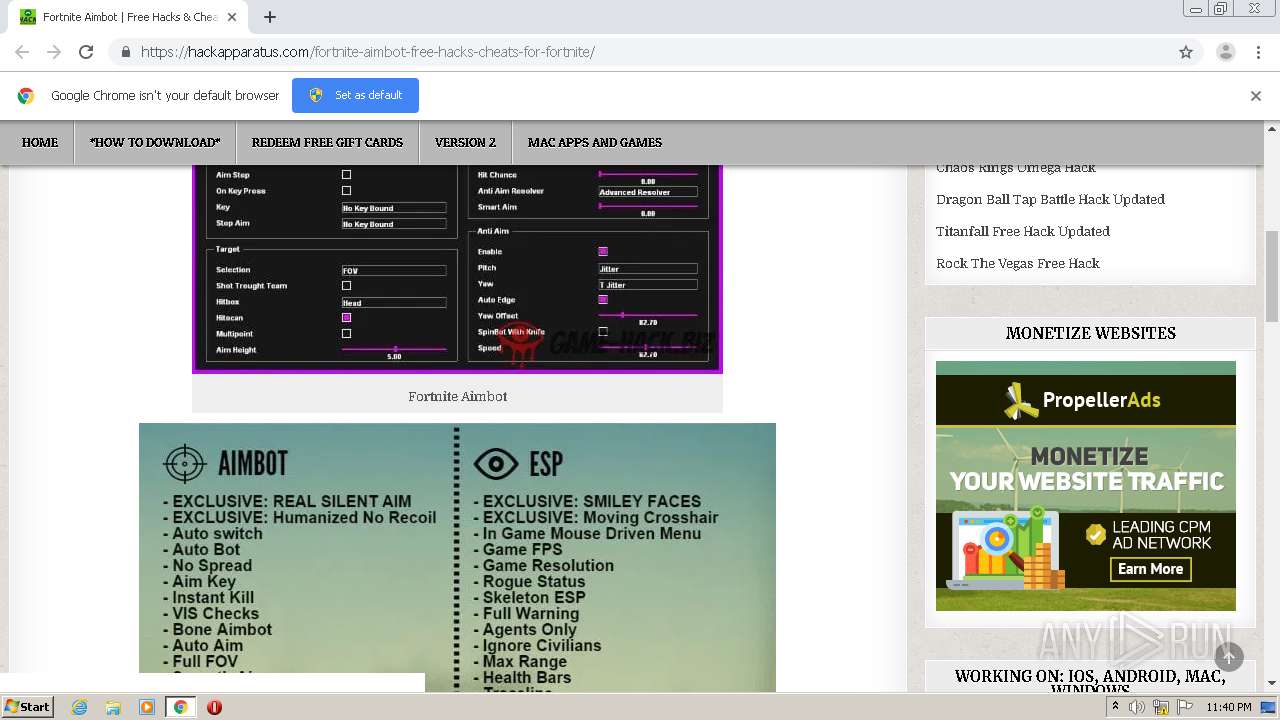Click the AIMBOT and ESP features image

tap(457, 557)
